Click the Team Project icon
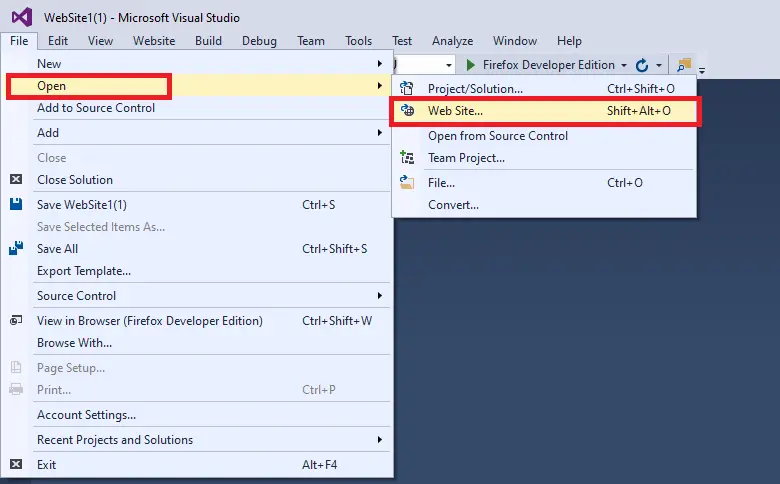This screenshot has height=484, width=780. 407,157
